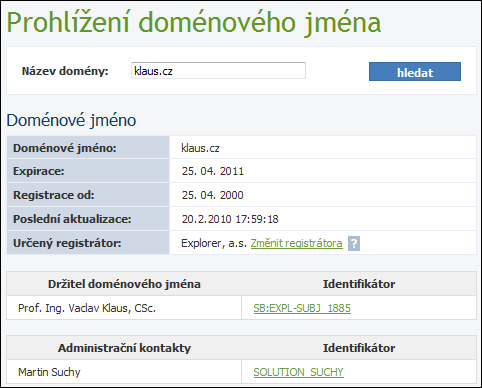The image size is (482, 388).
Task: Click the Název domény field label
Action: 65,71
